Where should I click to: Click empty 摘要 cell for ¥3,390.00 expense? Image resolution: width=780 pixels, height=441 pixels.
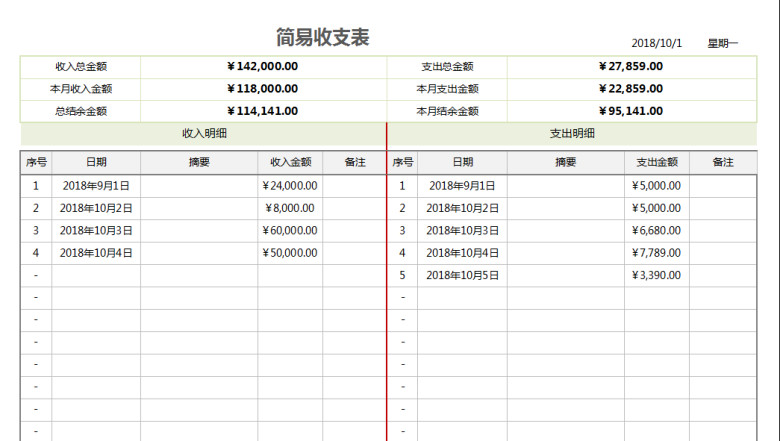pyautogui.click(x=566, y=275)
